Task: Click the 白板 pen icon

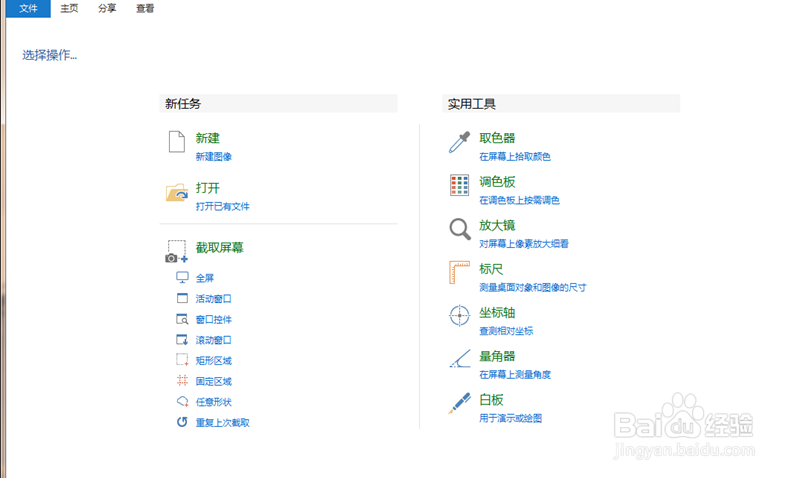Action: [459, 403]
